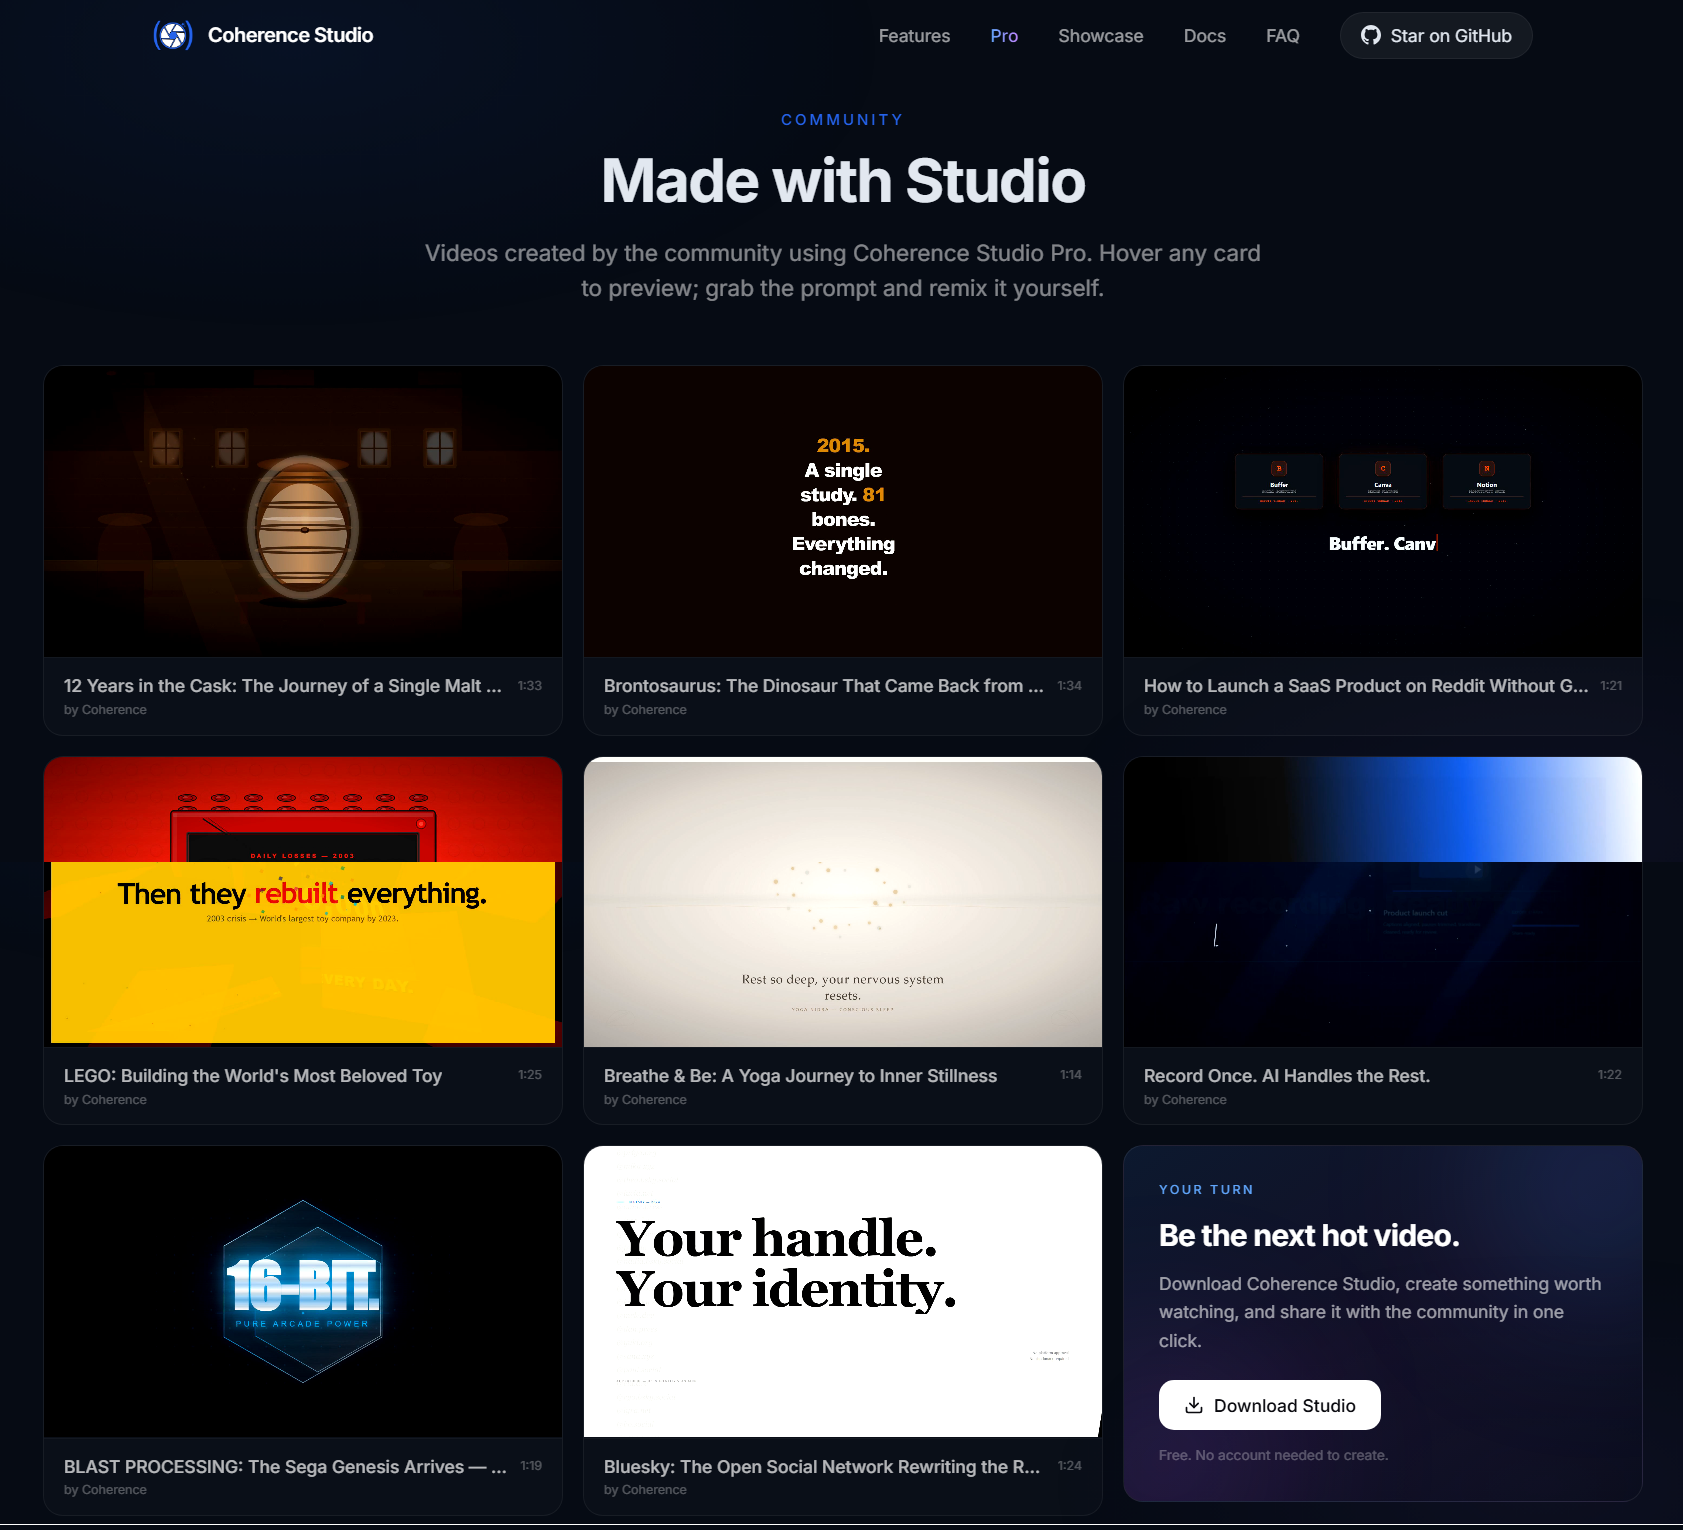Click the Download Studio button
The image size is (1683, 1530).
click(x=1269, y=1405)
